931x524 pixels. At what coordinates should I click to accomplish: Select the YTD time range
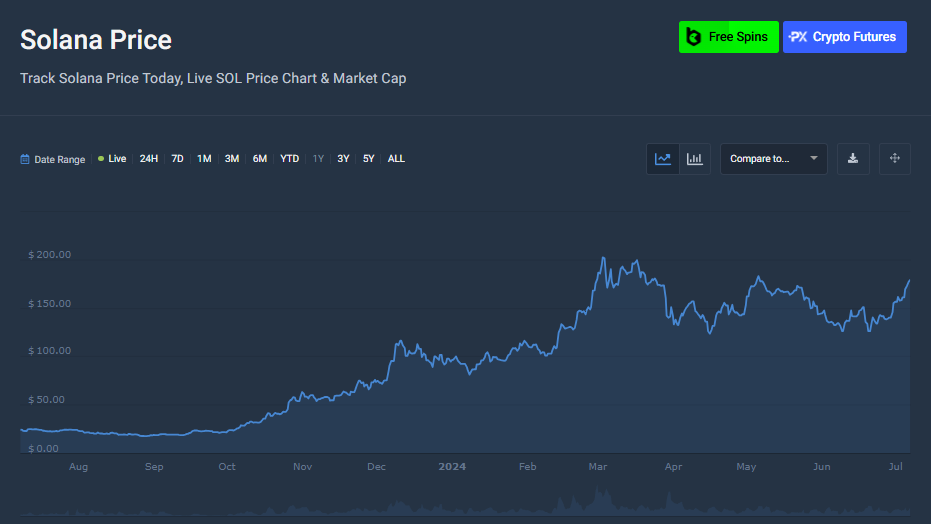tap(289, 159)
